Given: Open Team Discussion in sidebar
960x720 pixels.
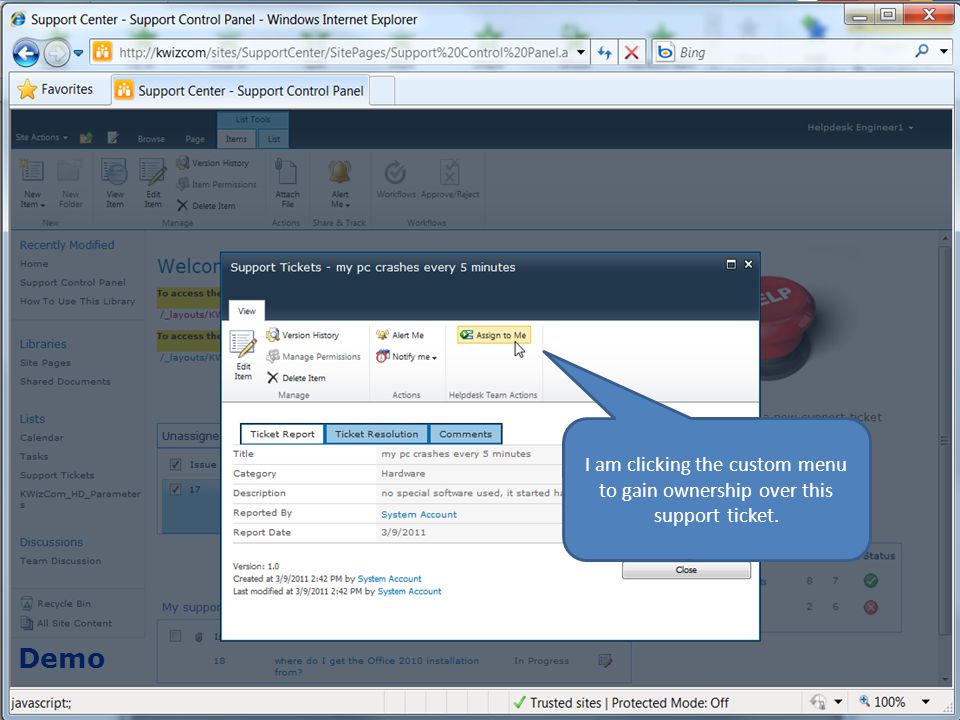Looking at the screenshot, I should (60, 561).
